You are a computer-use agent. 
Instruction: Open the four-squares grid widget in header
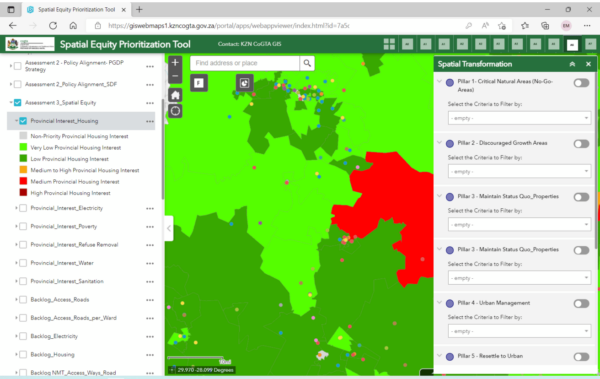389,44
